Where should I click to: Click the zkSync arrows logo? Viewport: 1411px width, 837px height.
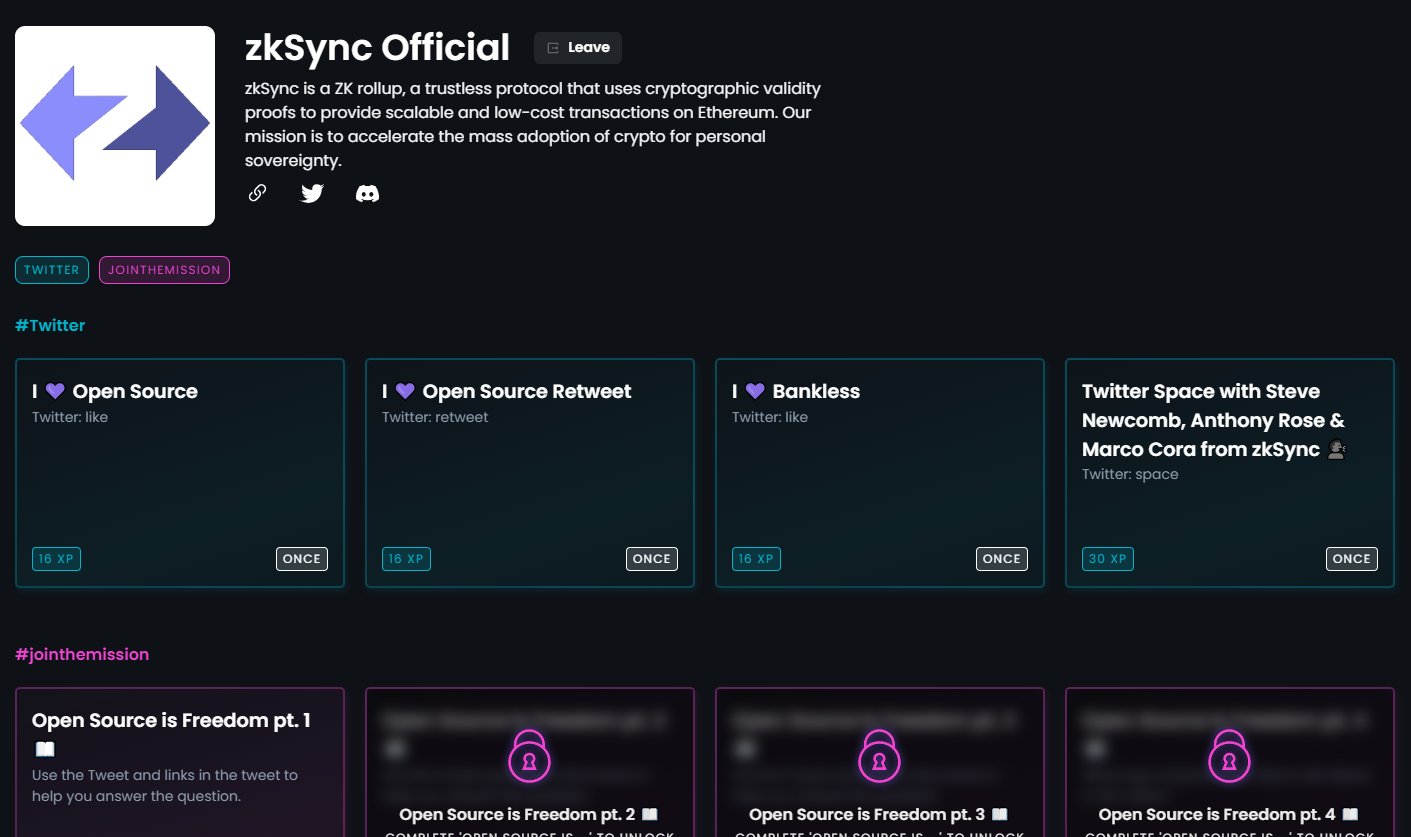114,125
